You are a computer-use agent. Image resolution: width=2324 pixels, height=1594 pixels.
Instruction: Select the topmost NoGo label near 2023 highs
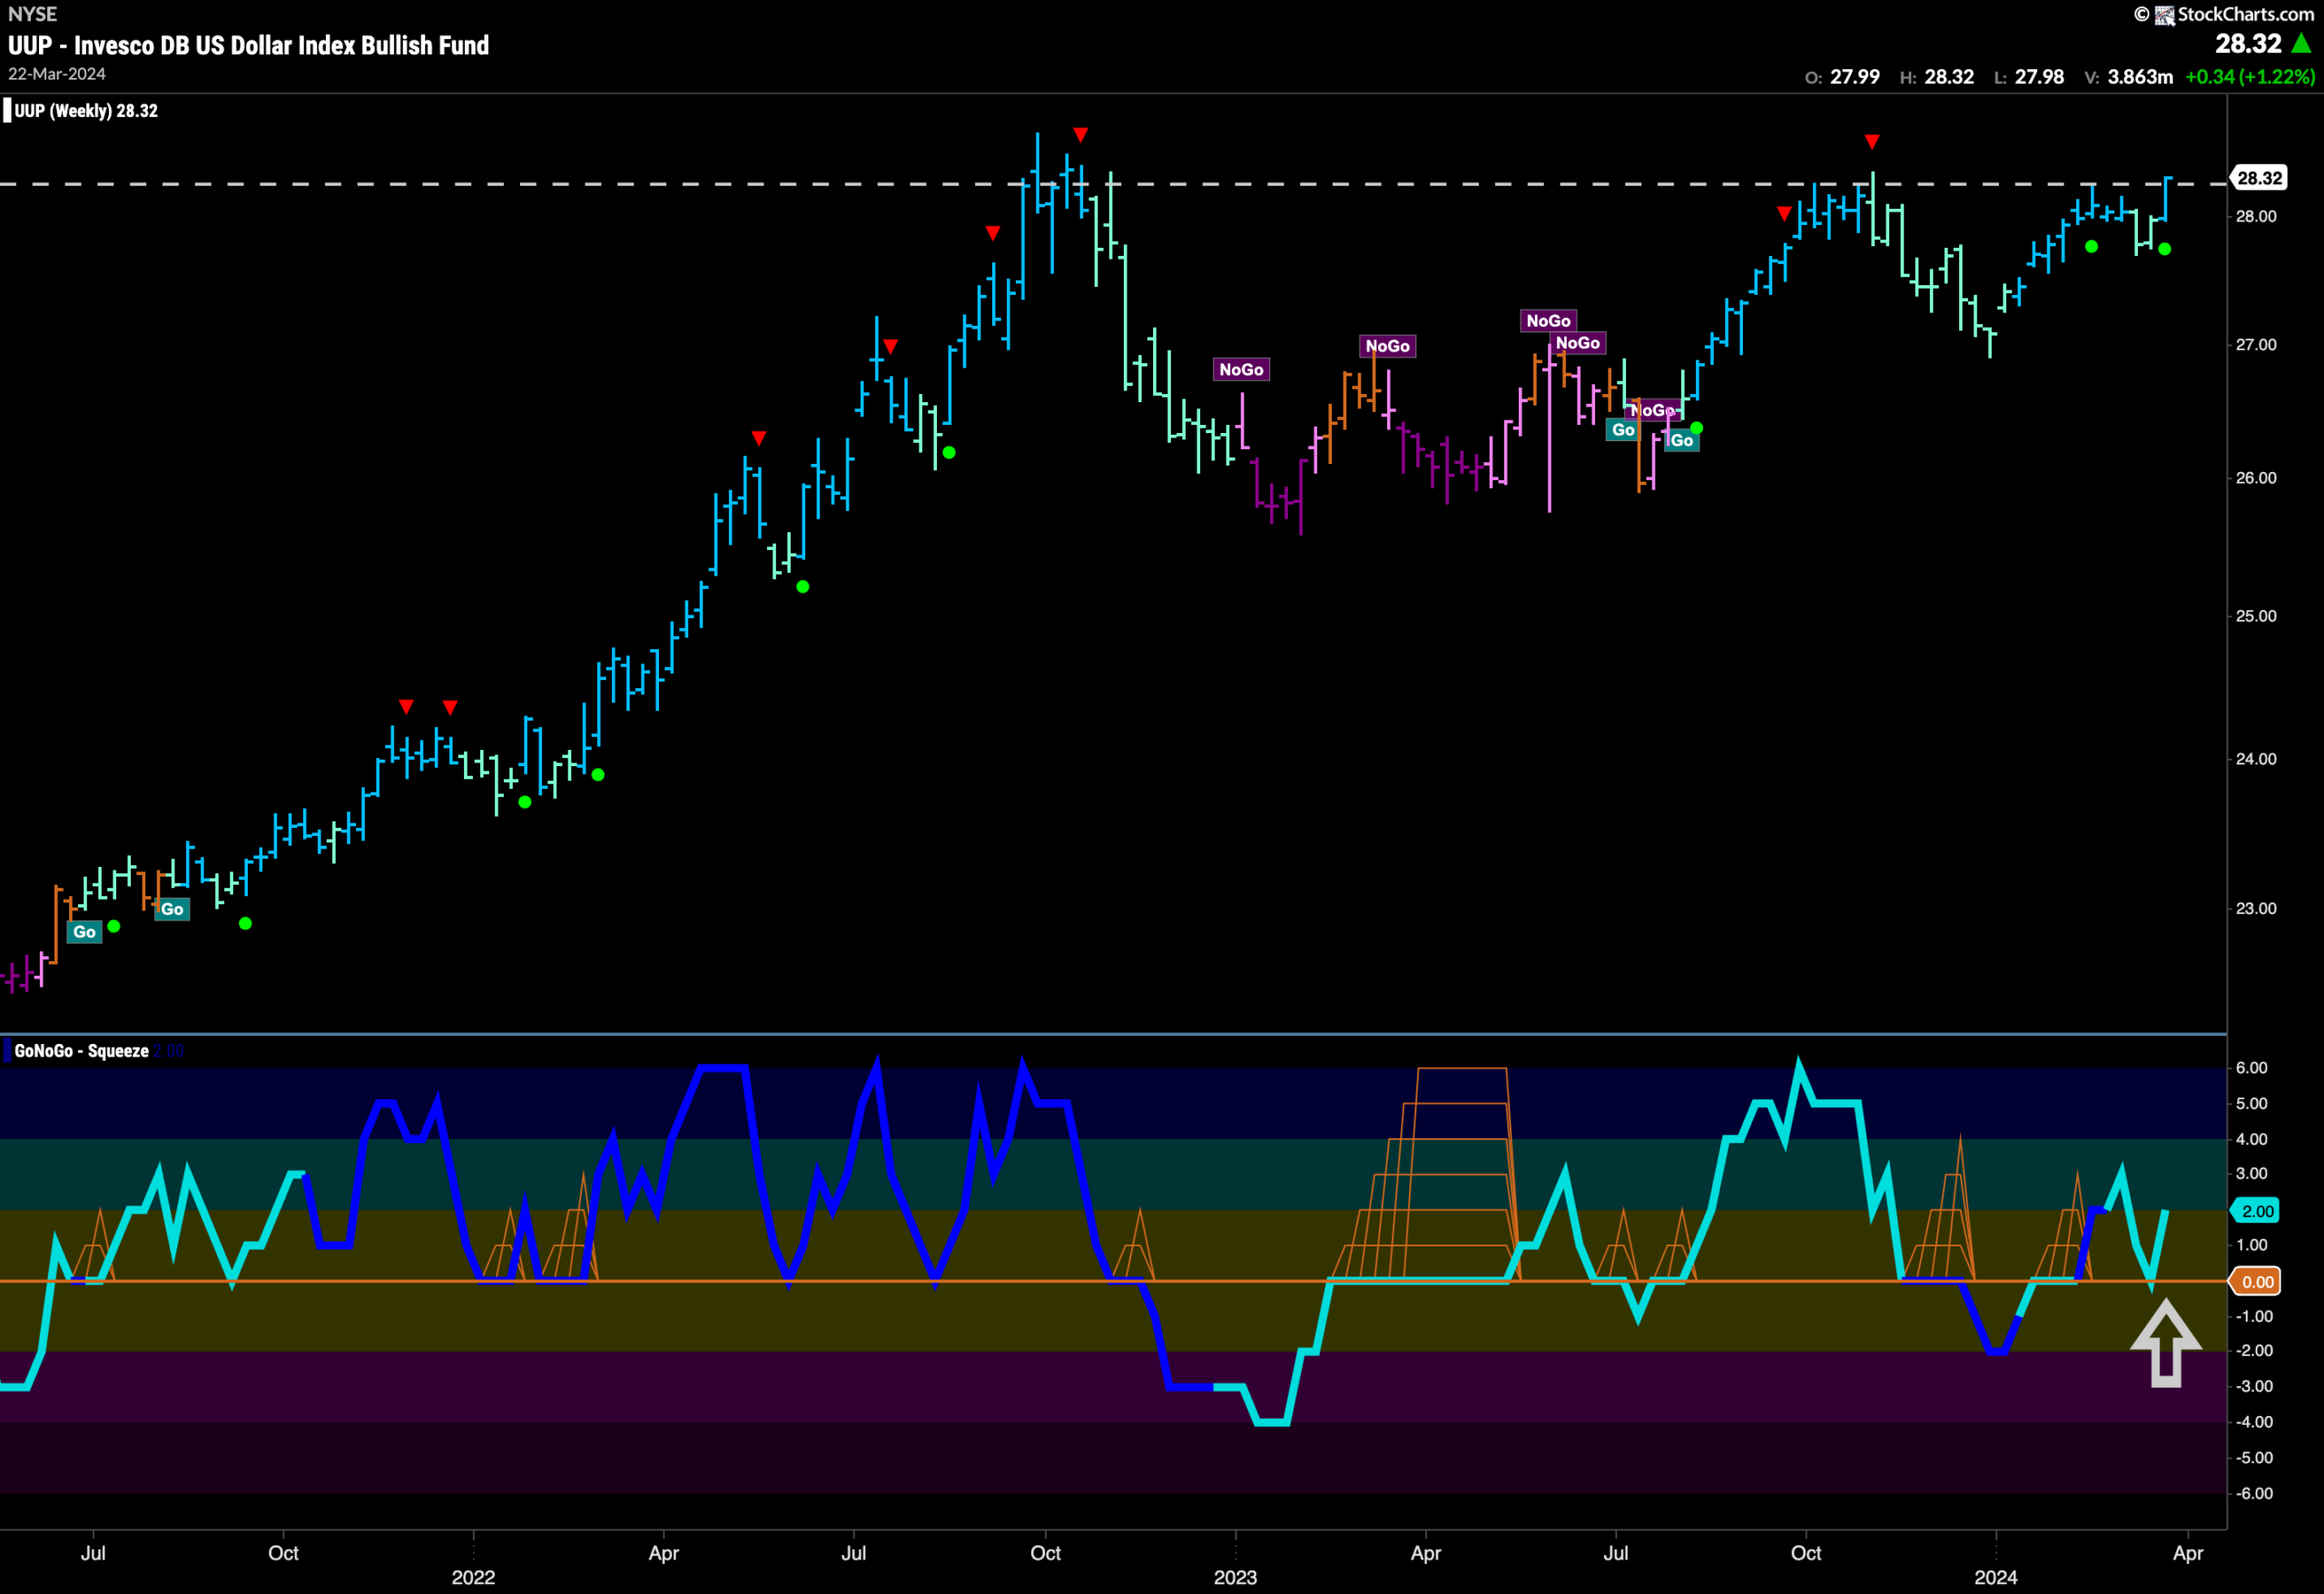pyautogui.click(x=1548, y=320)
